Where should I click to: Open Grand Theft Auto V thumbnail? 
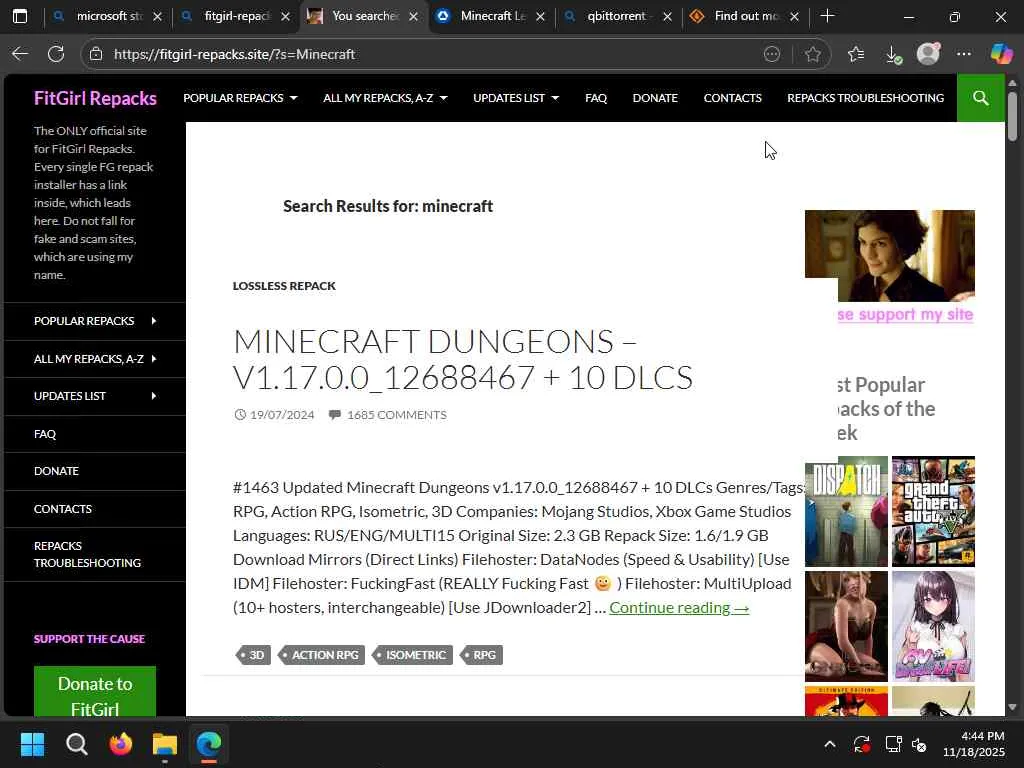933,511
